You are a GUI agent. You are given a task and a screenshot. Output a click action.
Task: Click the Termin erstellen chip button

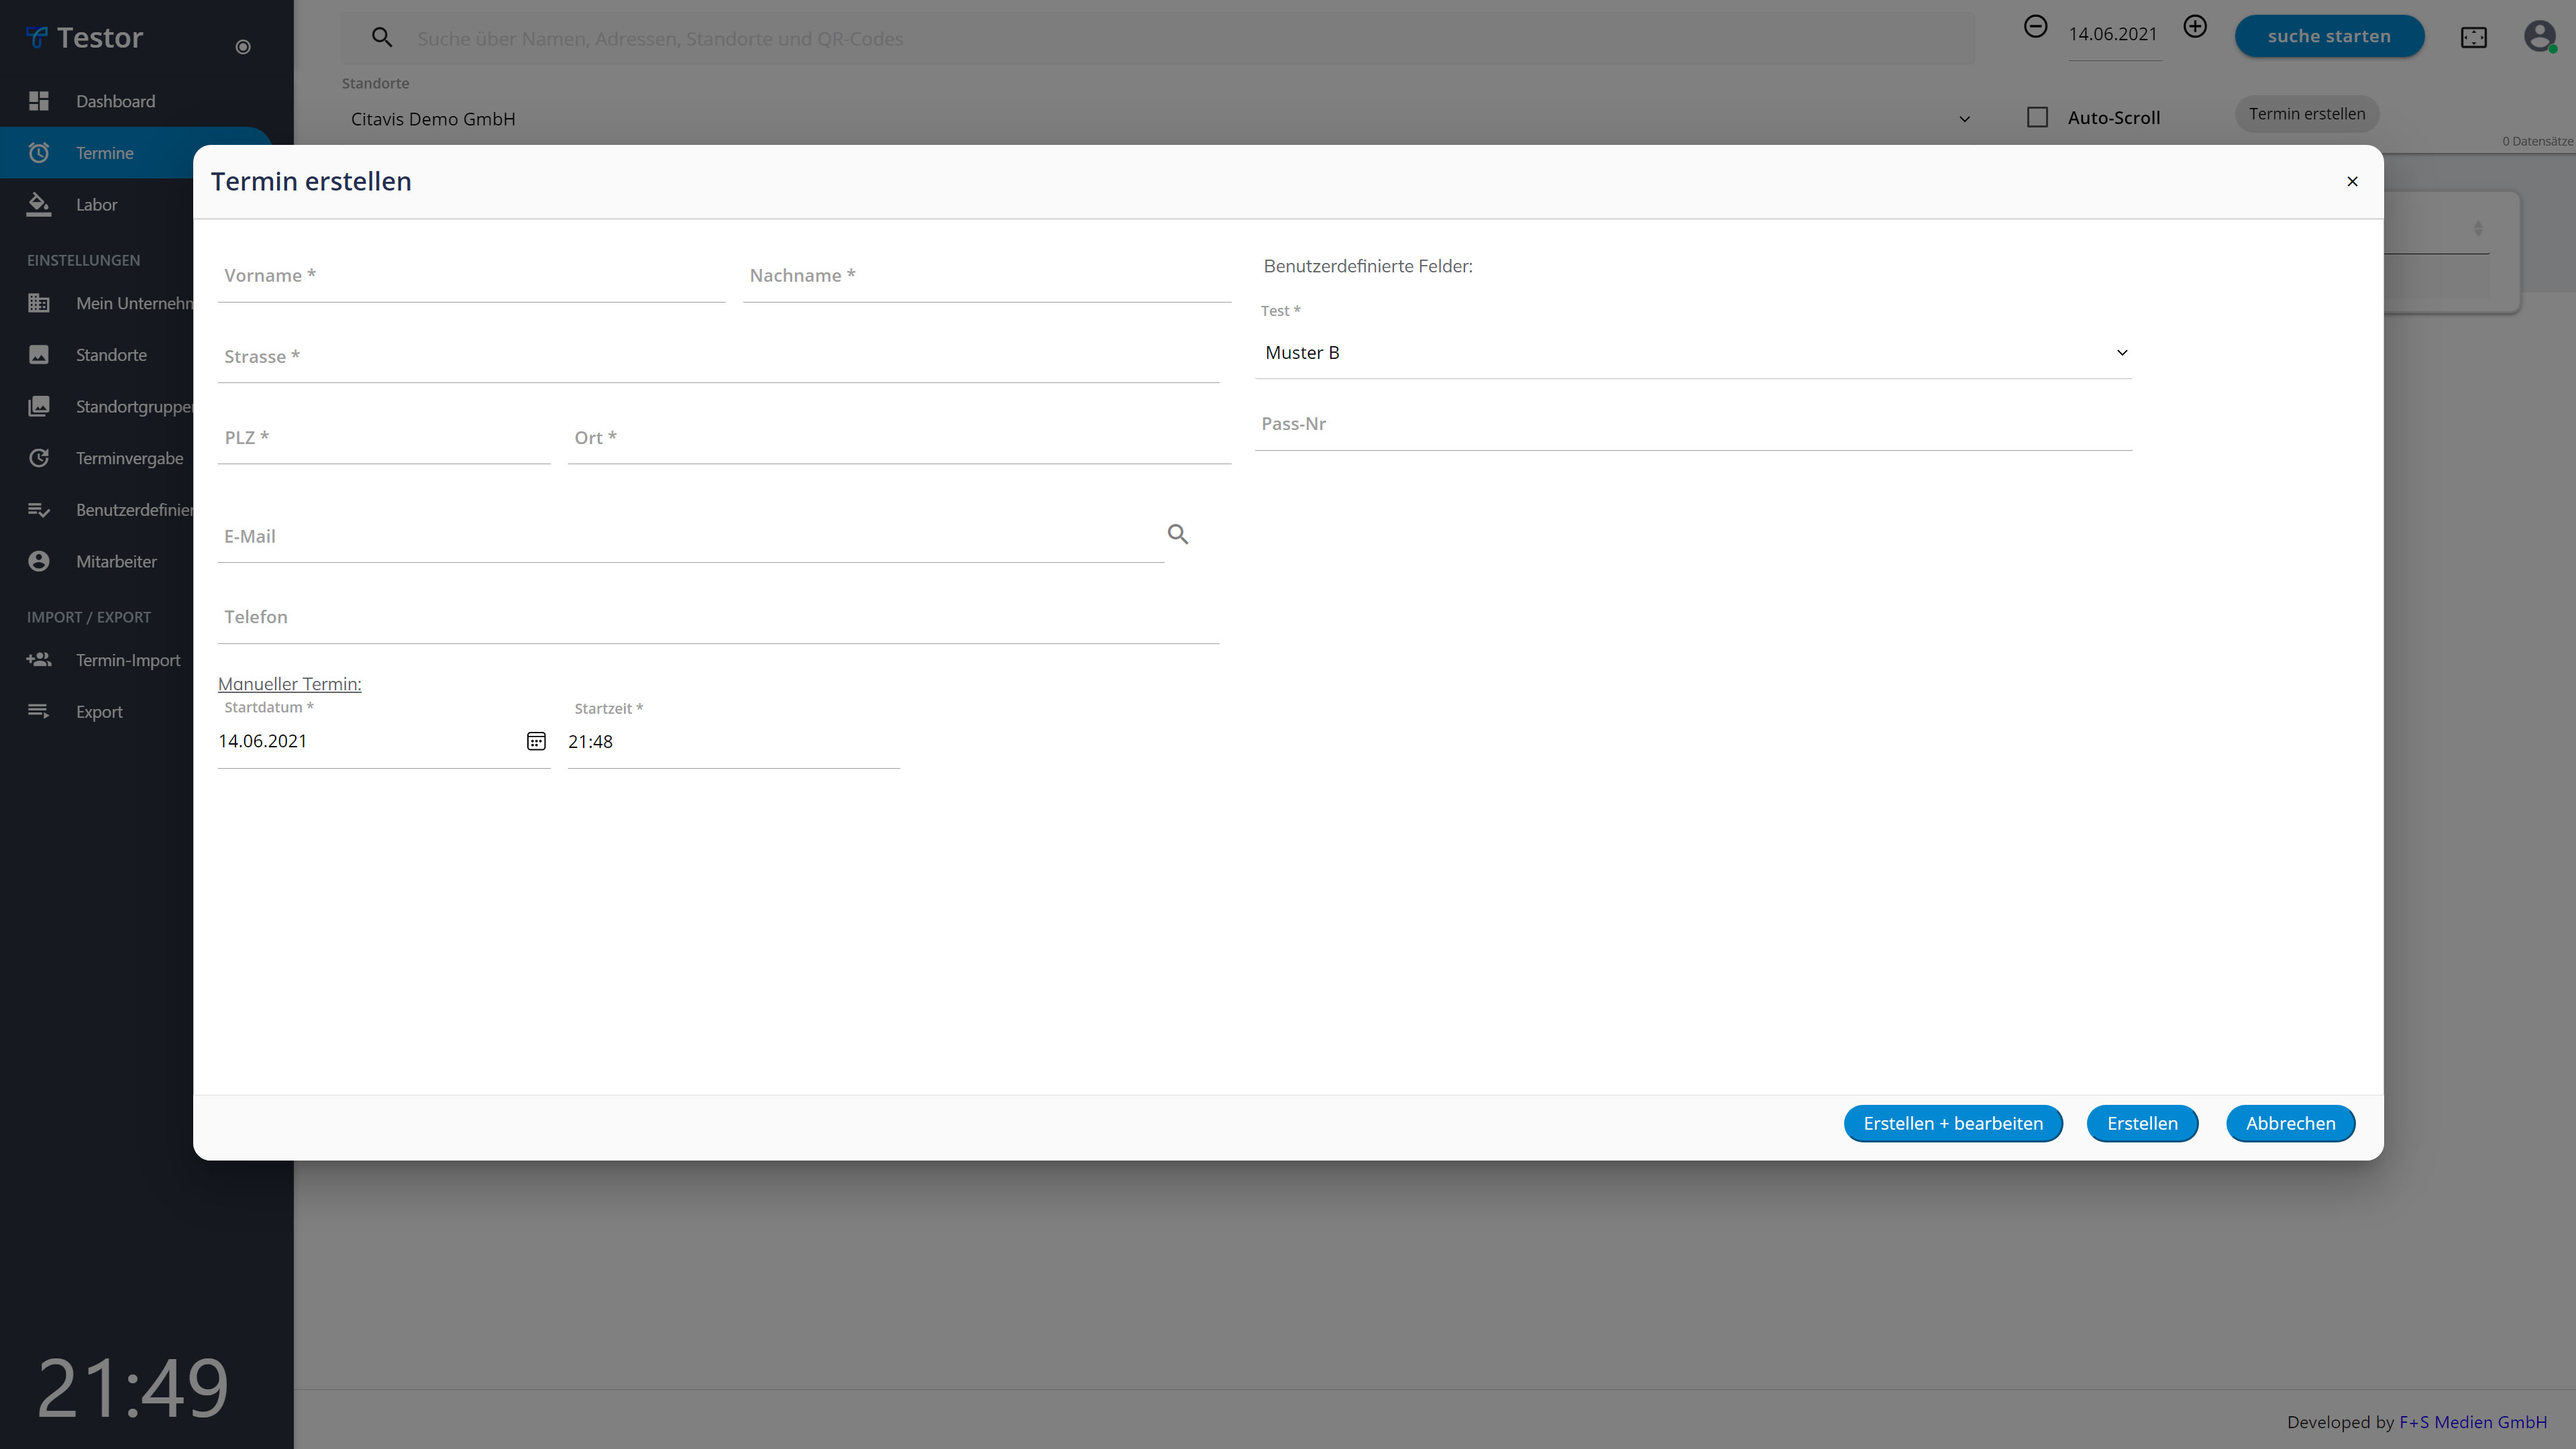click(x=2307, y=114)
